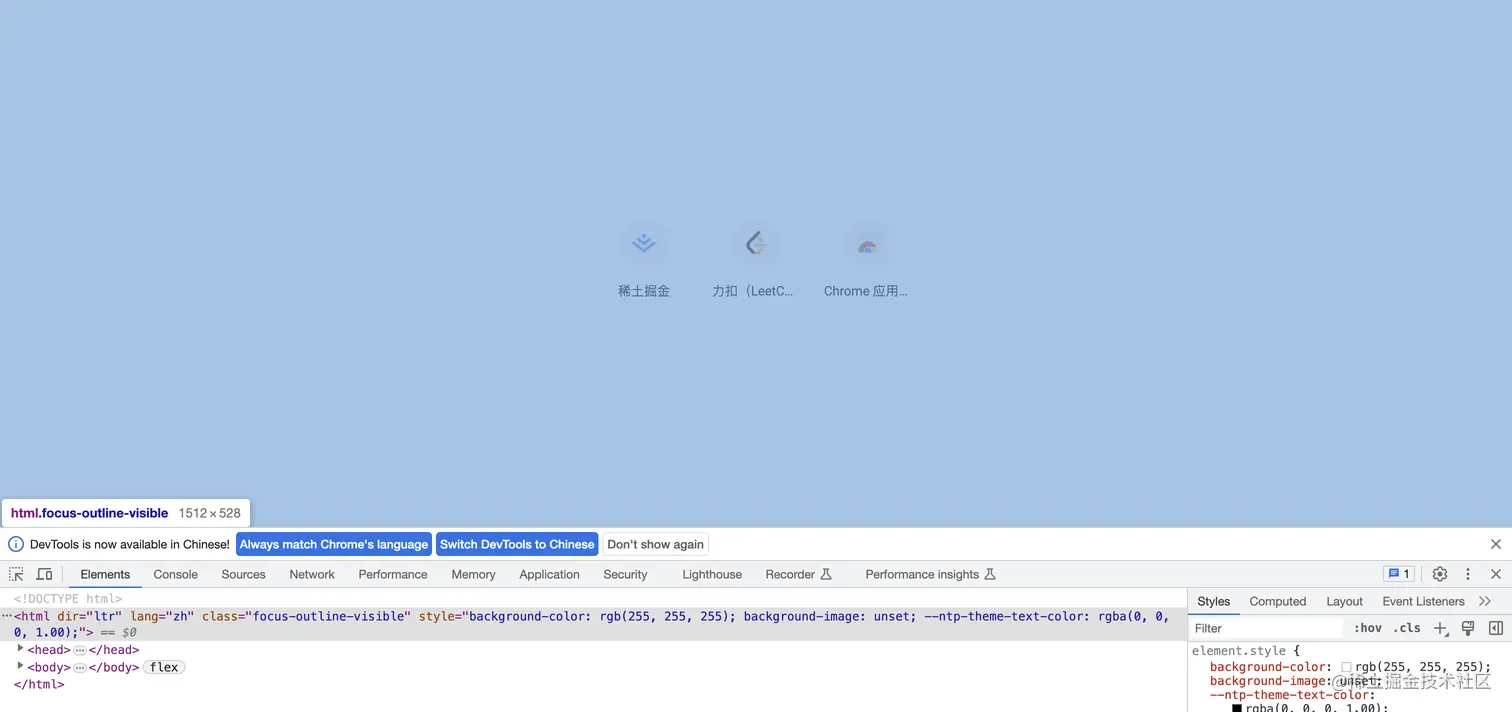Open the Computed tab
The image size is (1512, 712).
pos(1277,601)
